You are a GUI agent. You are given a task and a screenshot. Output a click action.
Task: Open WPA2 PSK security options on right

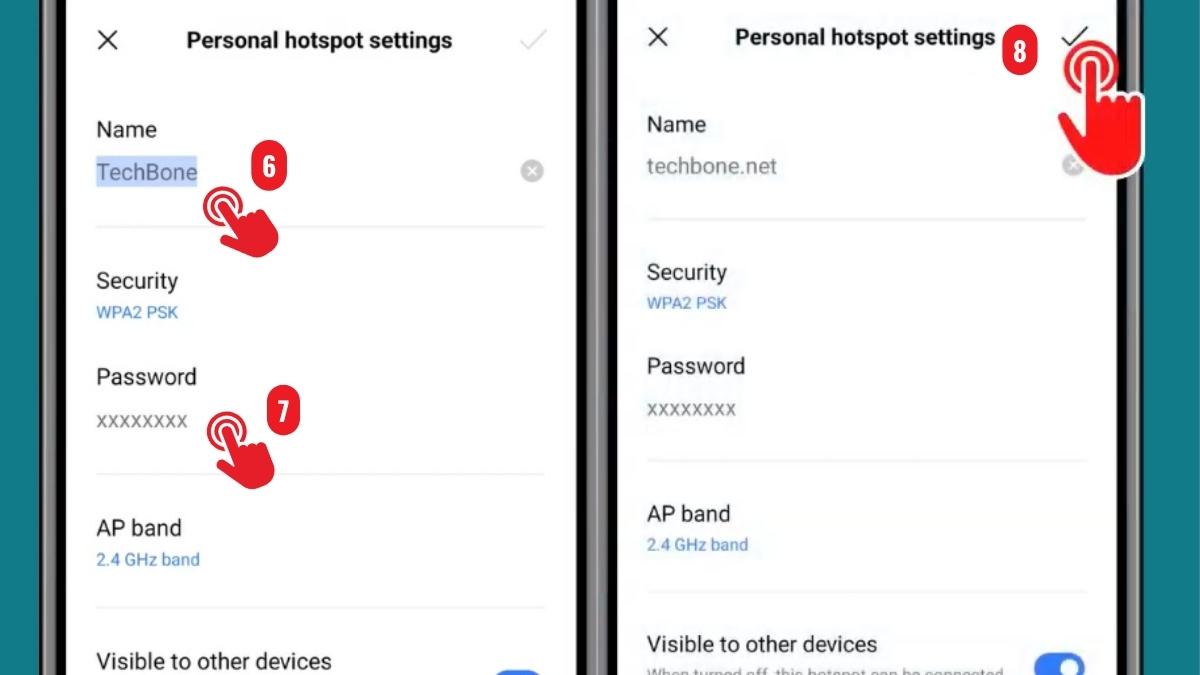click(687, 303)
